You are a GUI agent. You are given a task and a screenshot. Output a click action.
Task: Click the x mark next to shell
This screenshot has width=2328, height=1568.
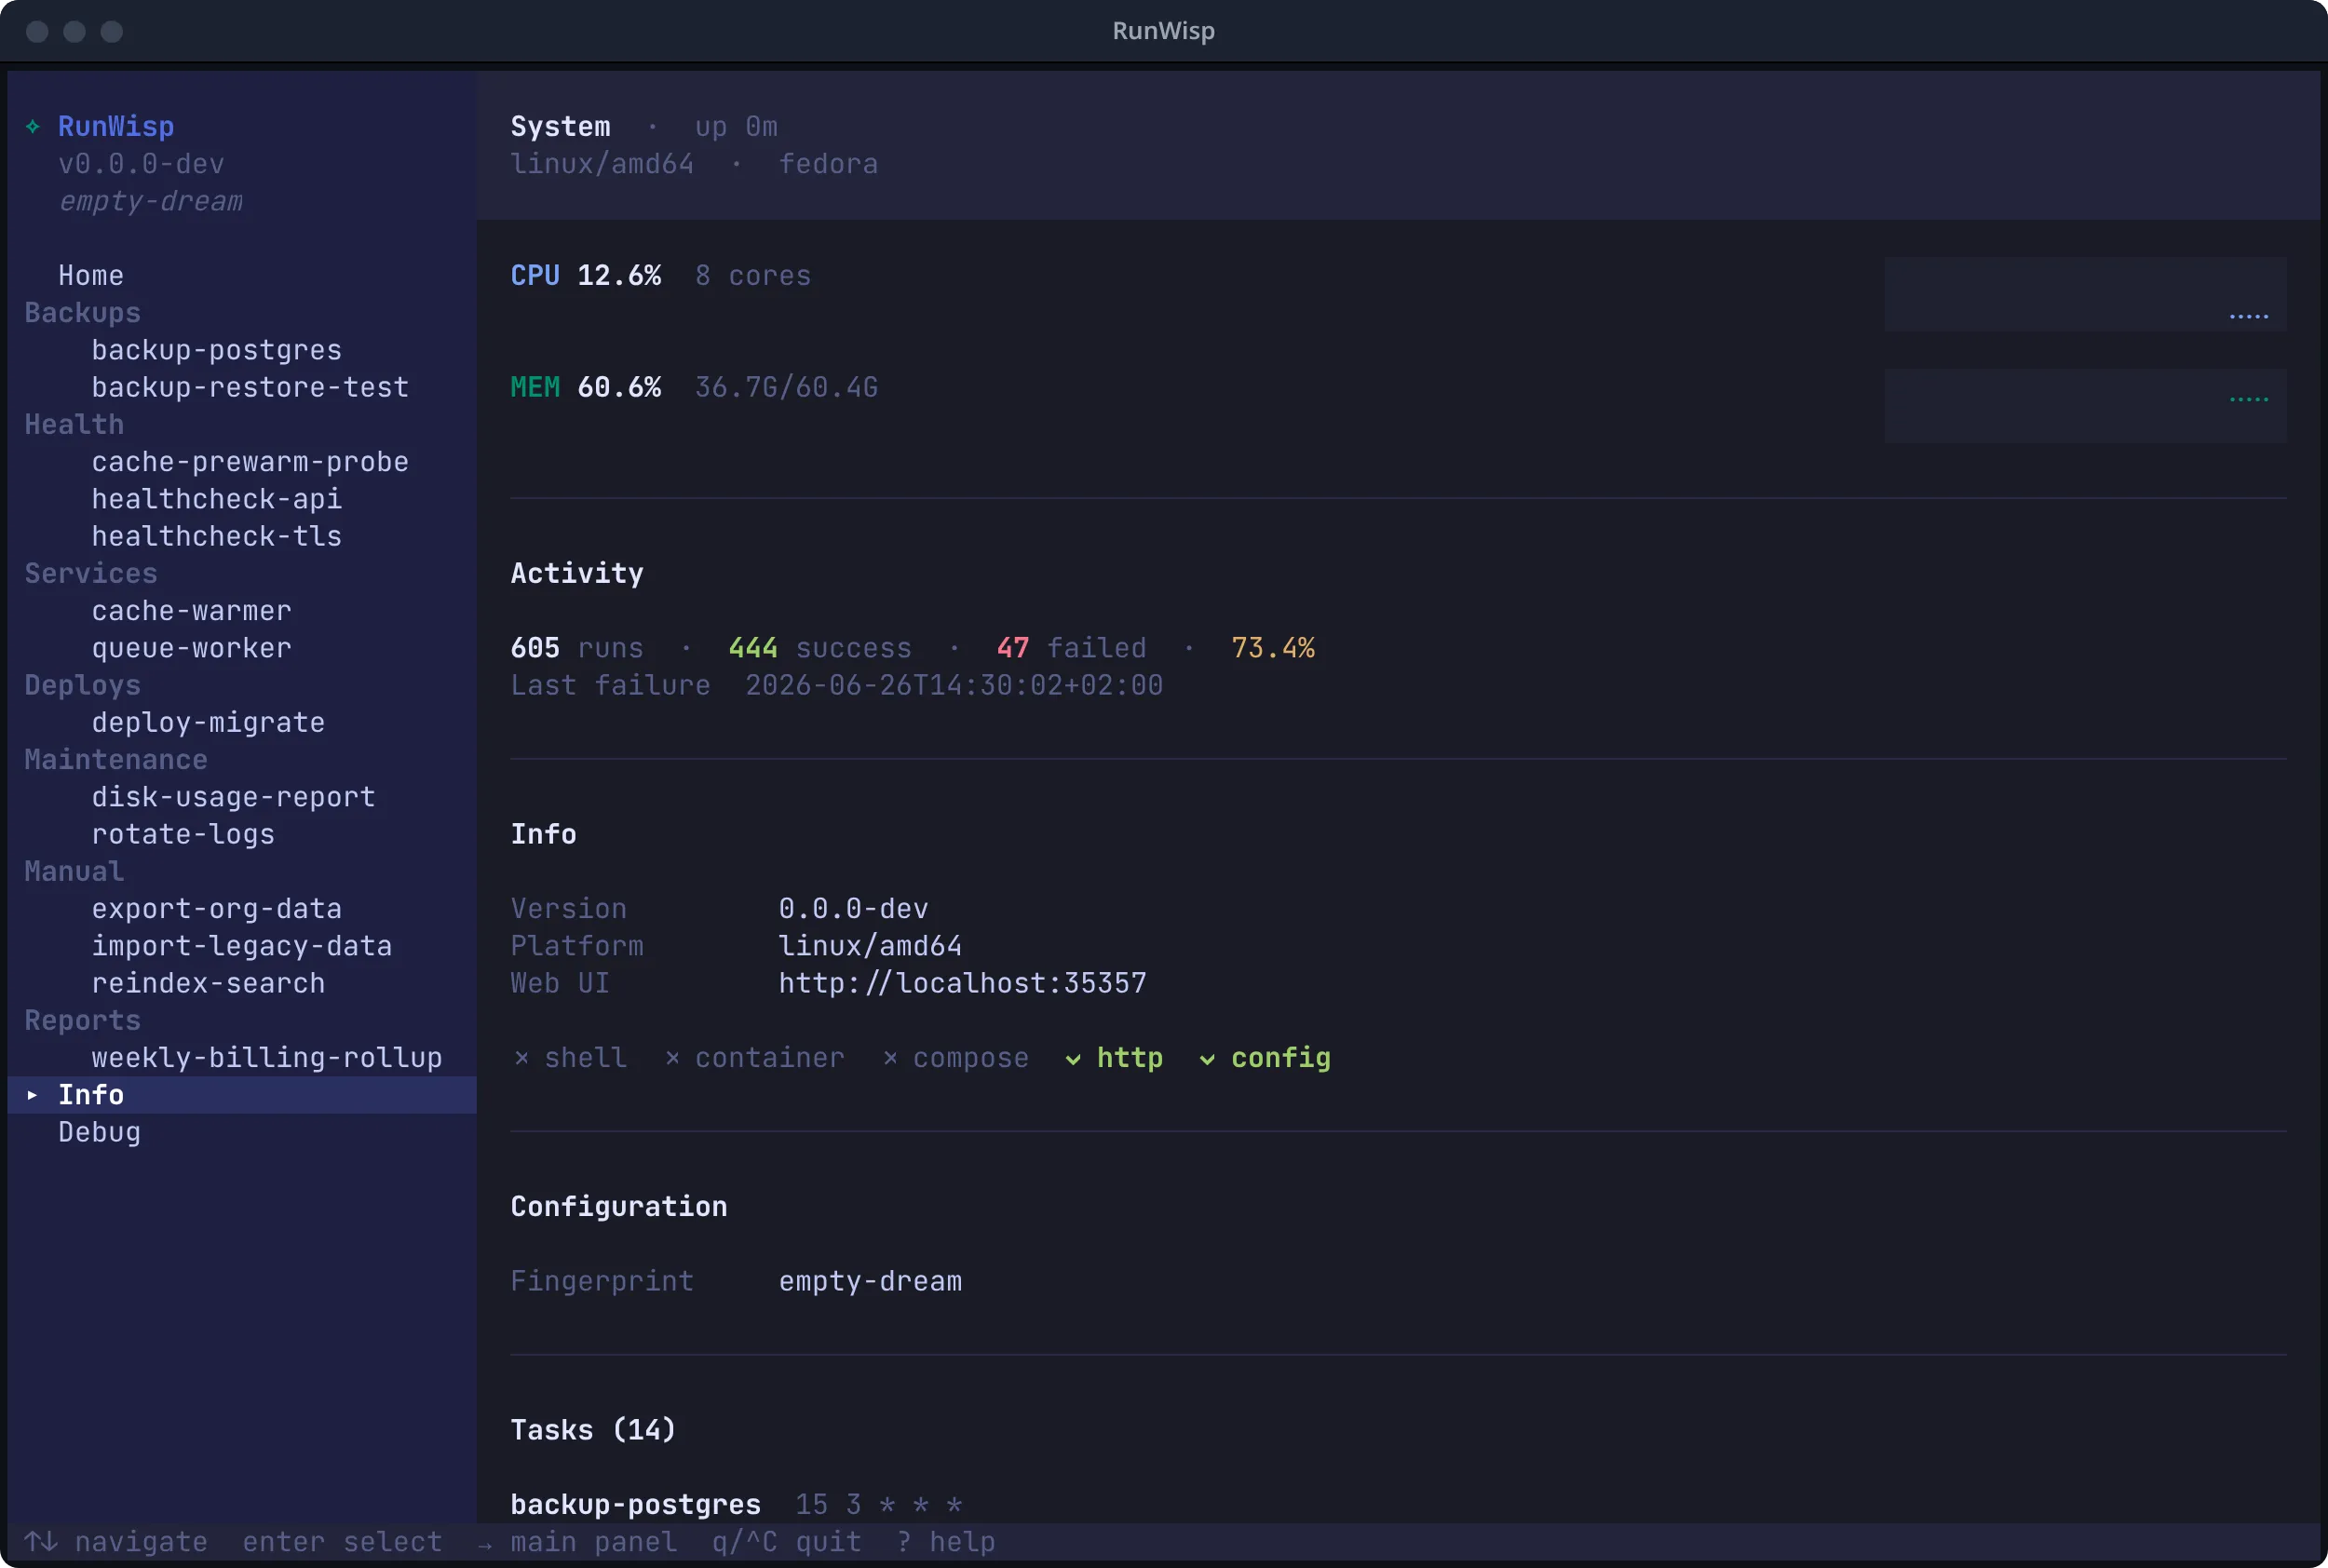pos(521,1058)
